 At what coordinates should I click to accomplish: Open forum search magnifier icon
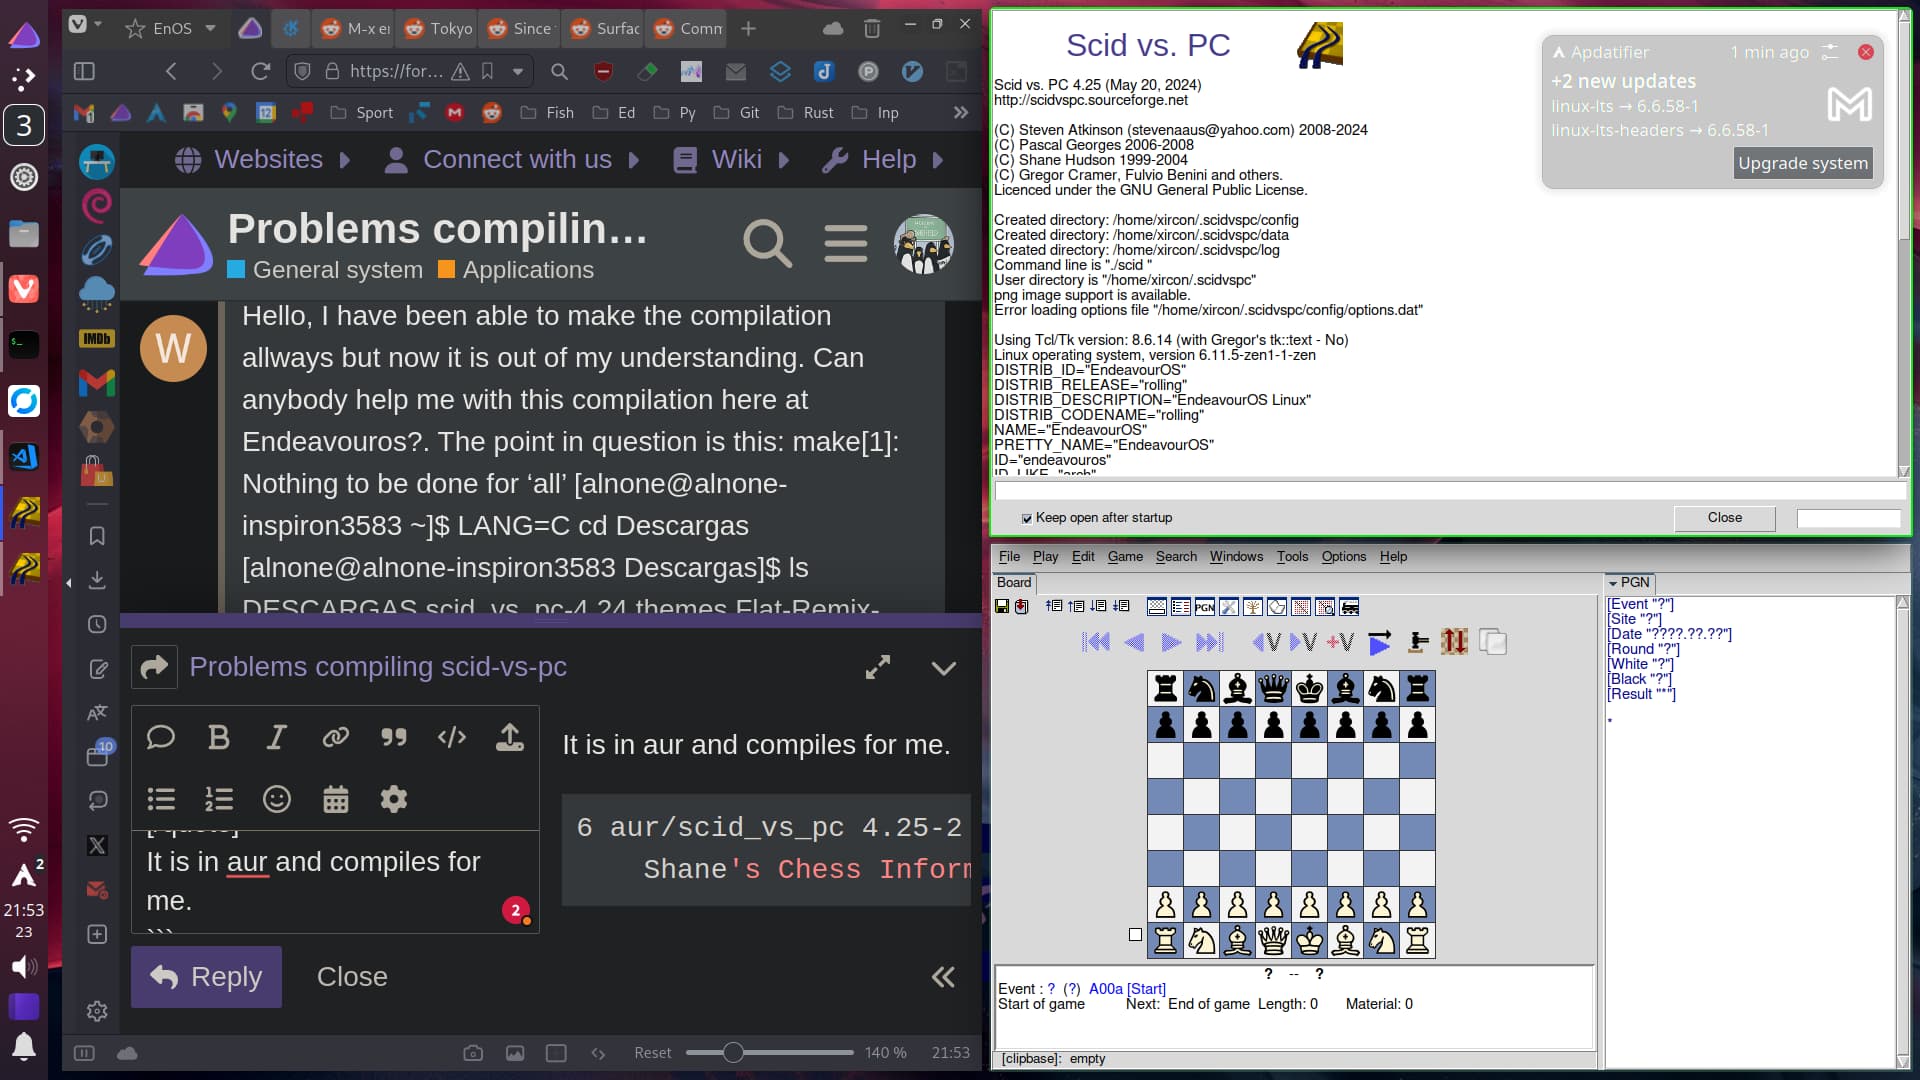(x=767, y=244)
